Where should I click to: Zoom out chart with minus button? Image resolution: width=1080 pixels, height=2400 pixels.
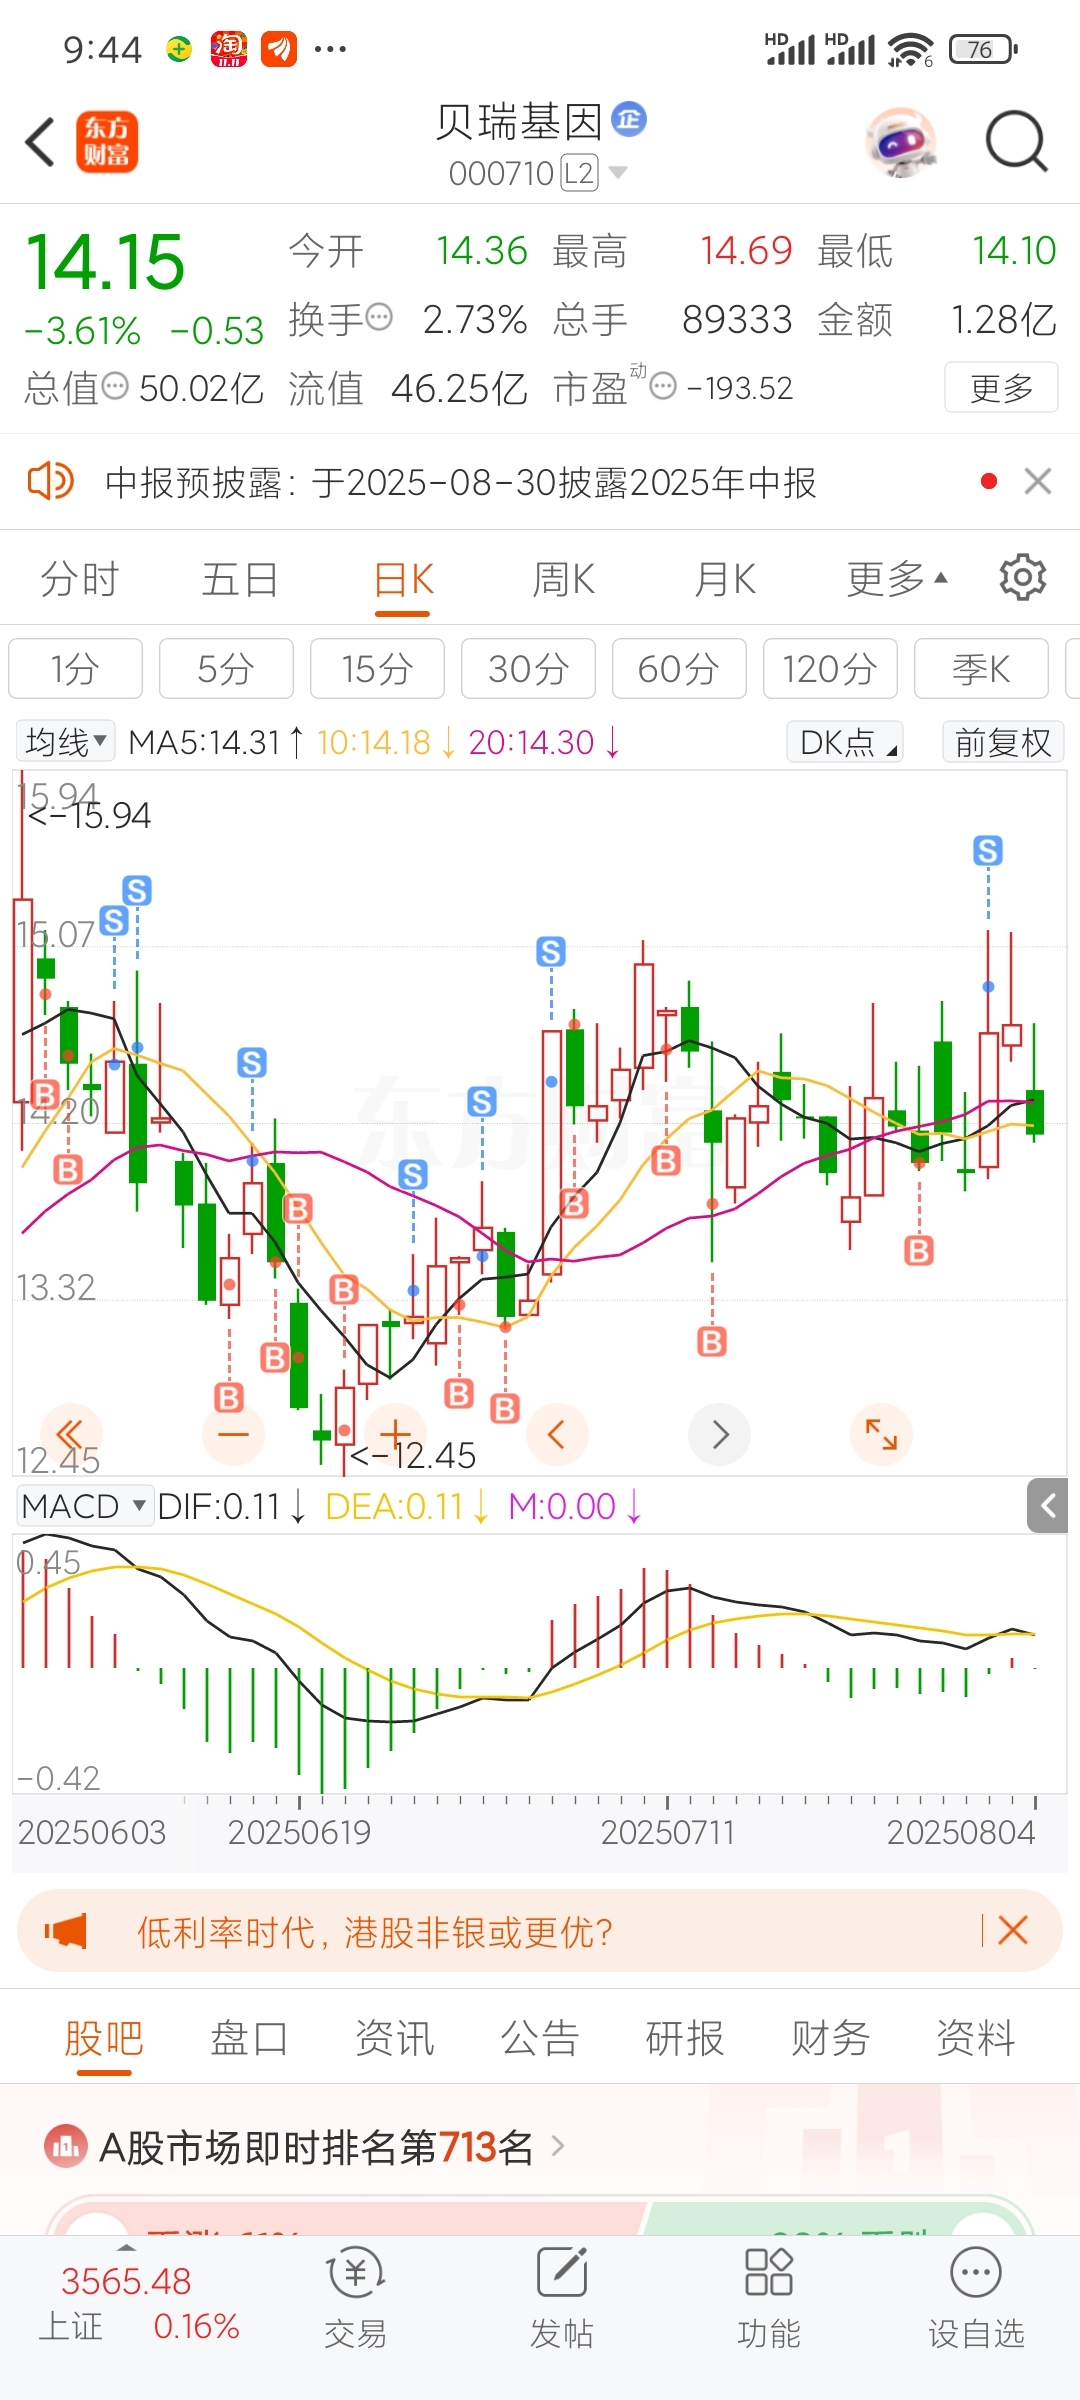[x=233, y=1435]
